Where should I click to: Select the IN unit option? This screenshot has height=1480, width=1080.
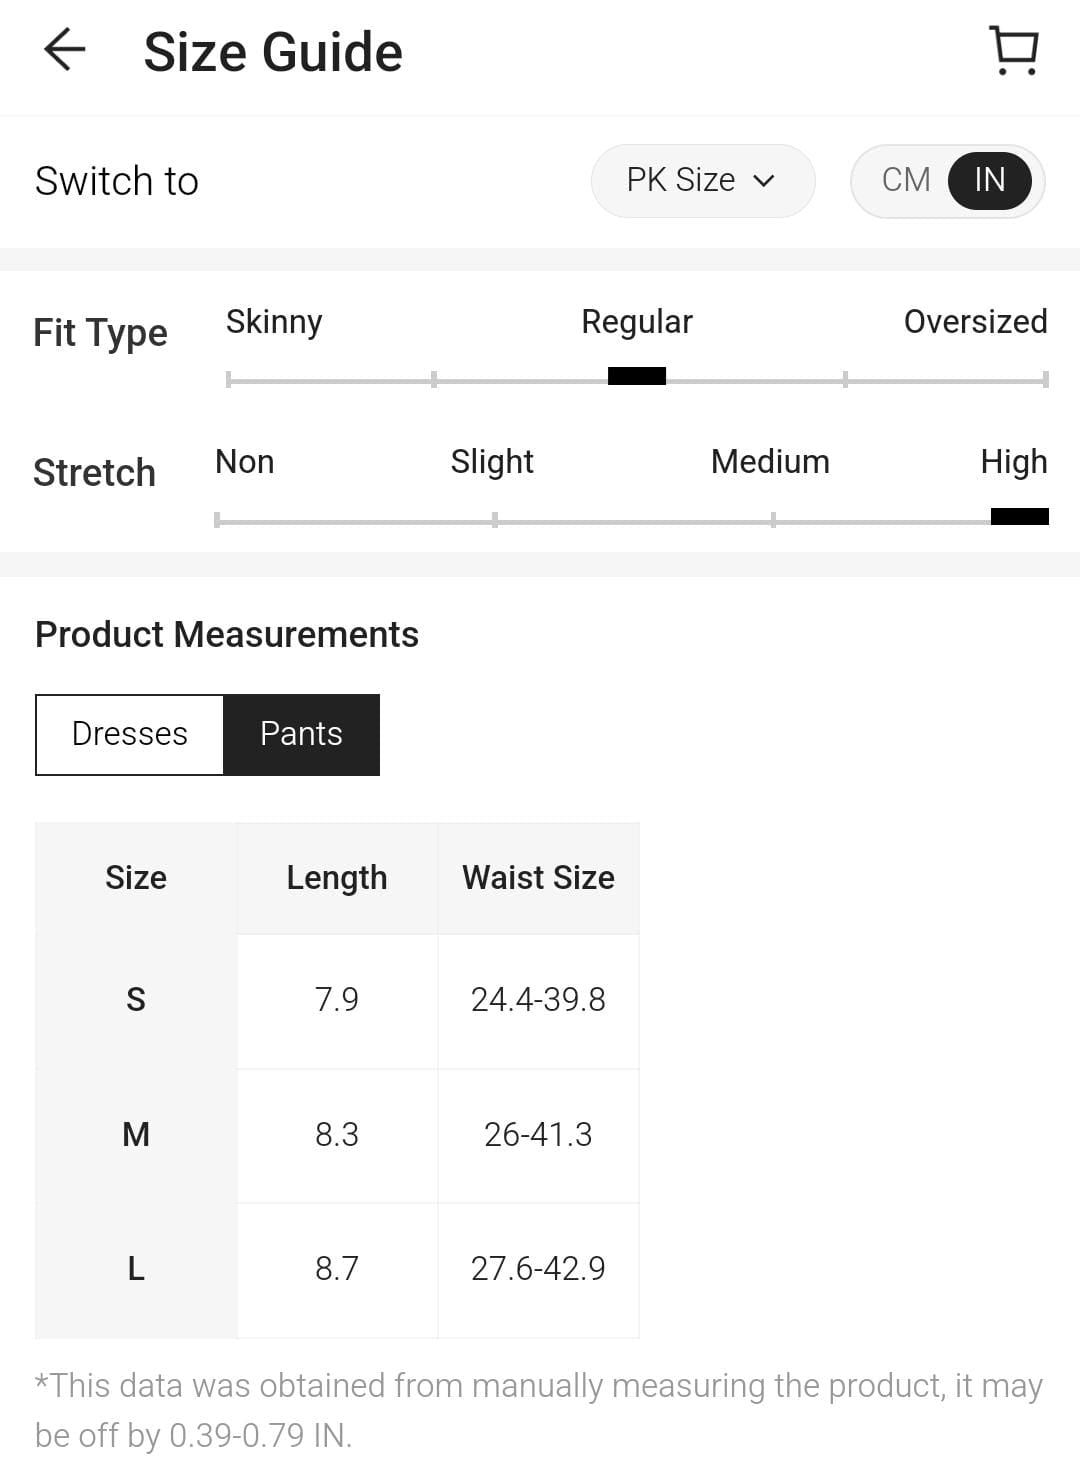coord(989,180)
